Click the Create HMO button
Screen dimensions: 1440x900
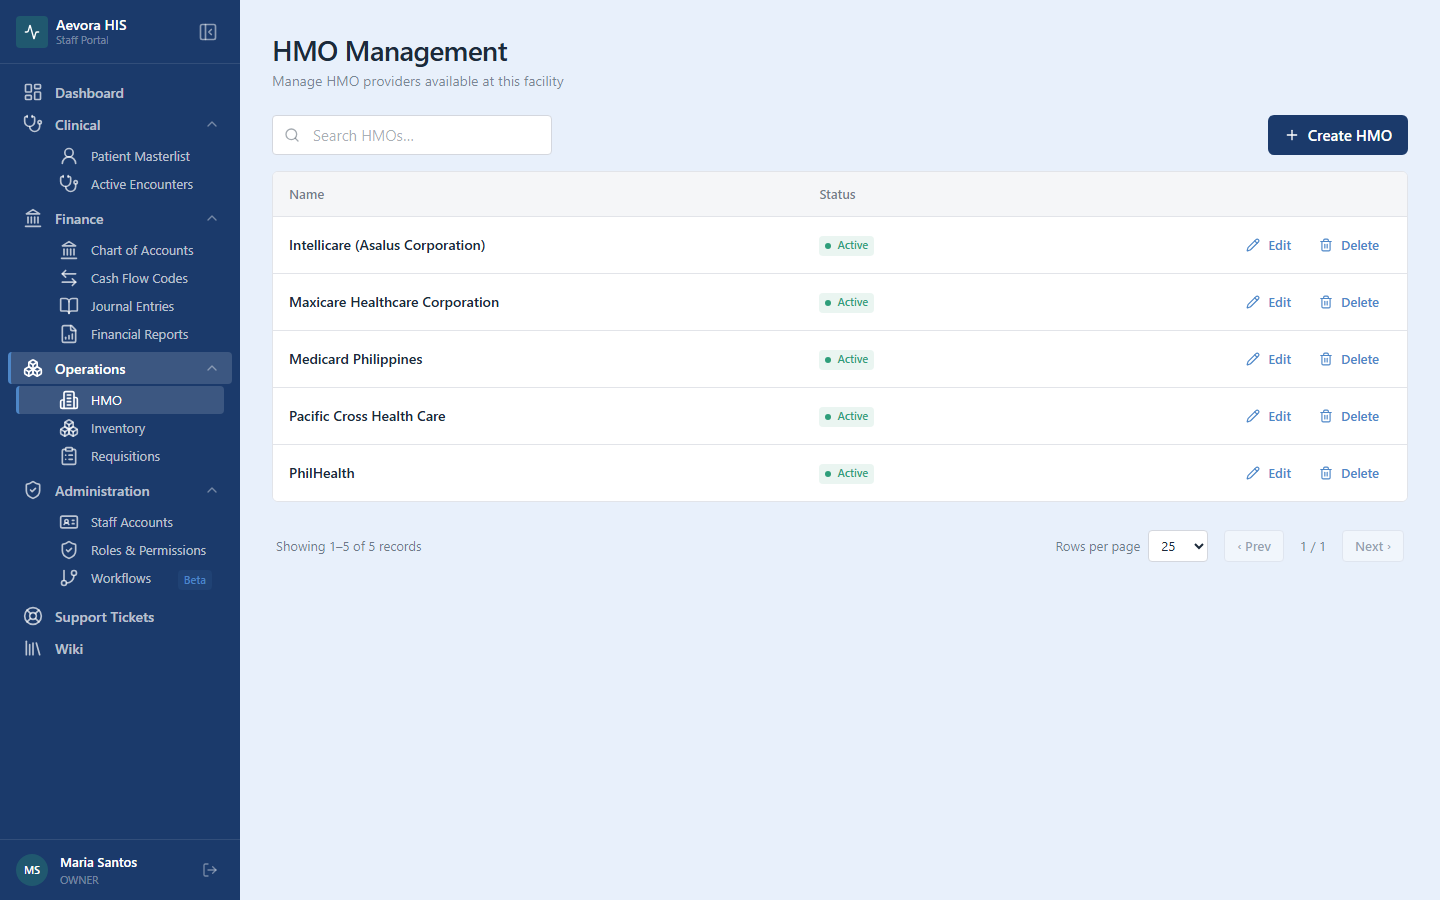coord(1338,135)
